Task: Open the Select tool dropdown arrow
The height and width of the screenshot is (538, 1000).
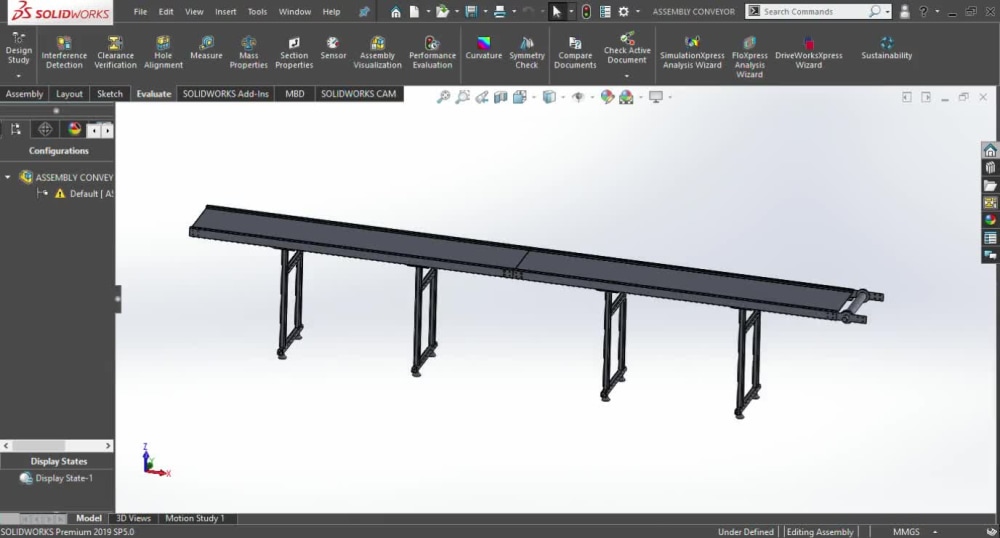Action: pyautogui.click(x=571, y=11)
